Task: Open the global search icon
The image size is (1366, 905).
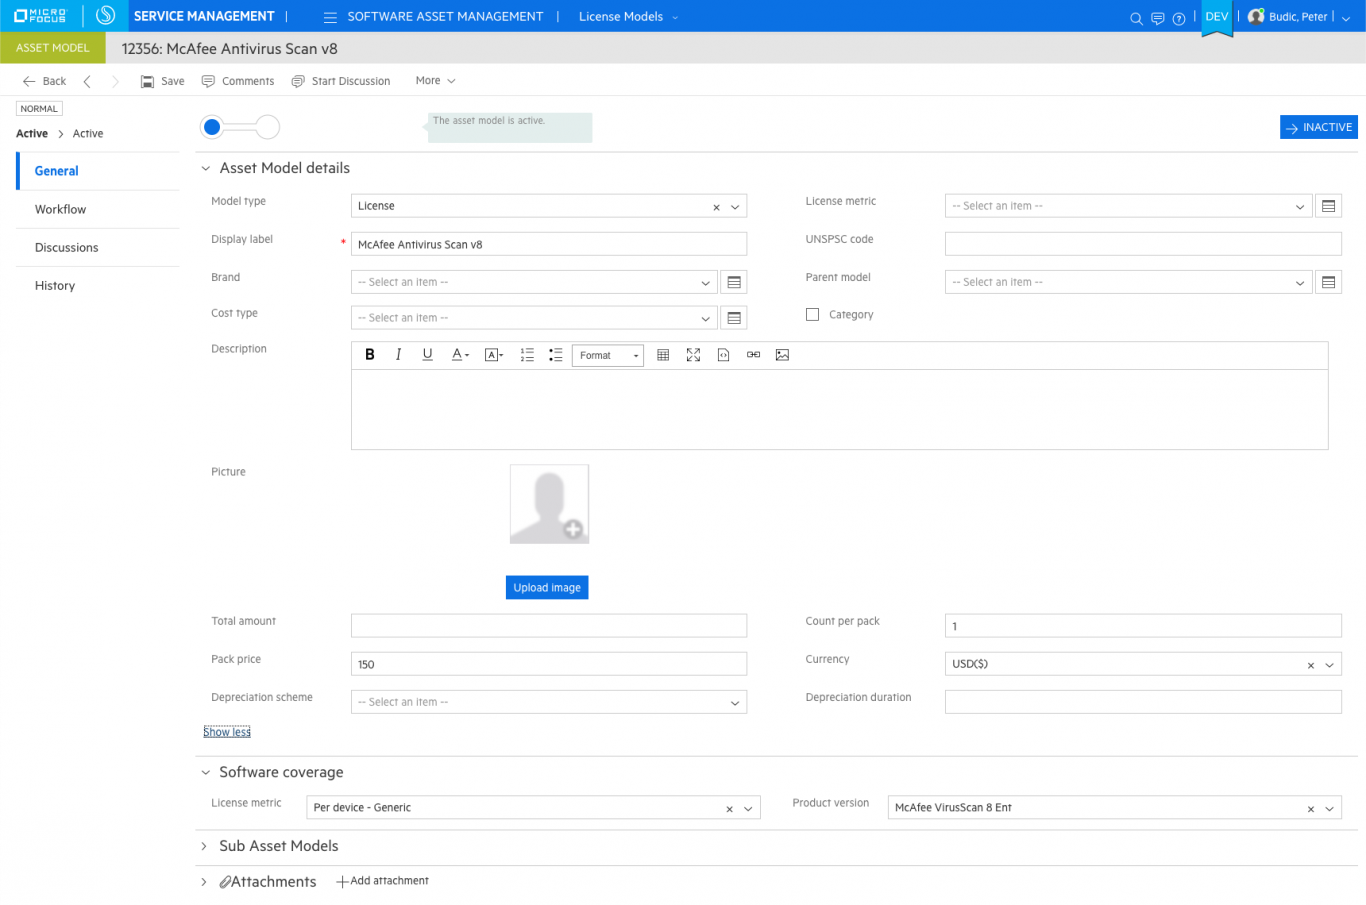Action: point(1136,18)
